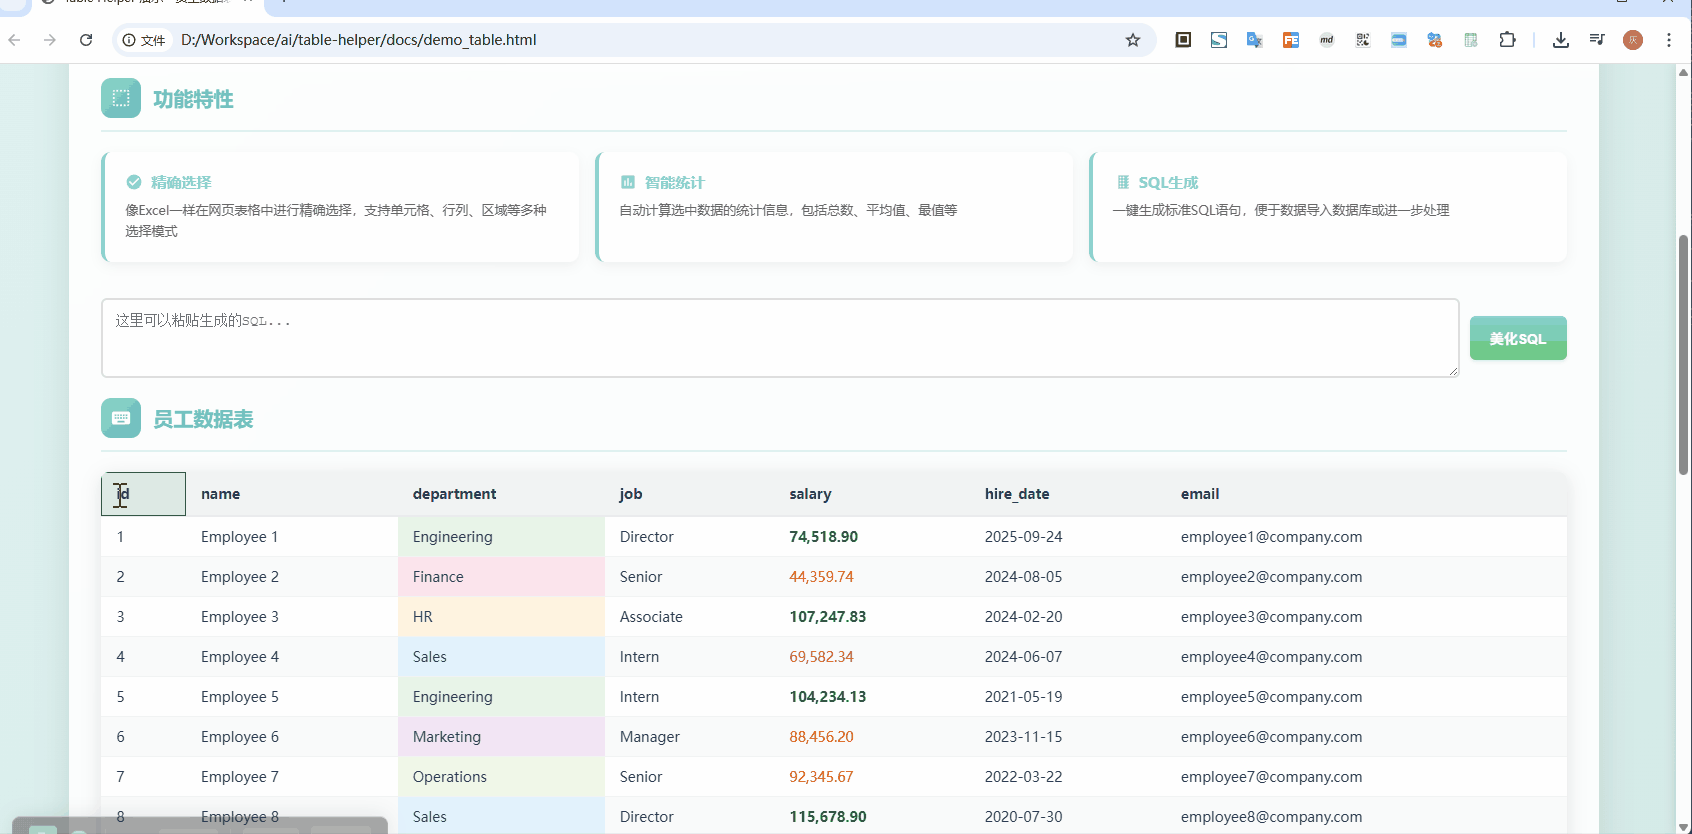Open the user profile avatar menu
The width and height of the screenshot is (1692, 834).
pyautogui.click(x=1633, y=40)
